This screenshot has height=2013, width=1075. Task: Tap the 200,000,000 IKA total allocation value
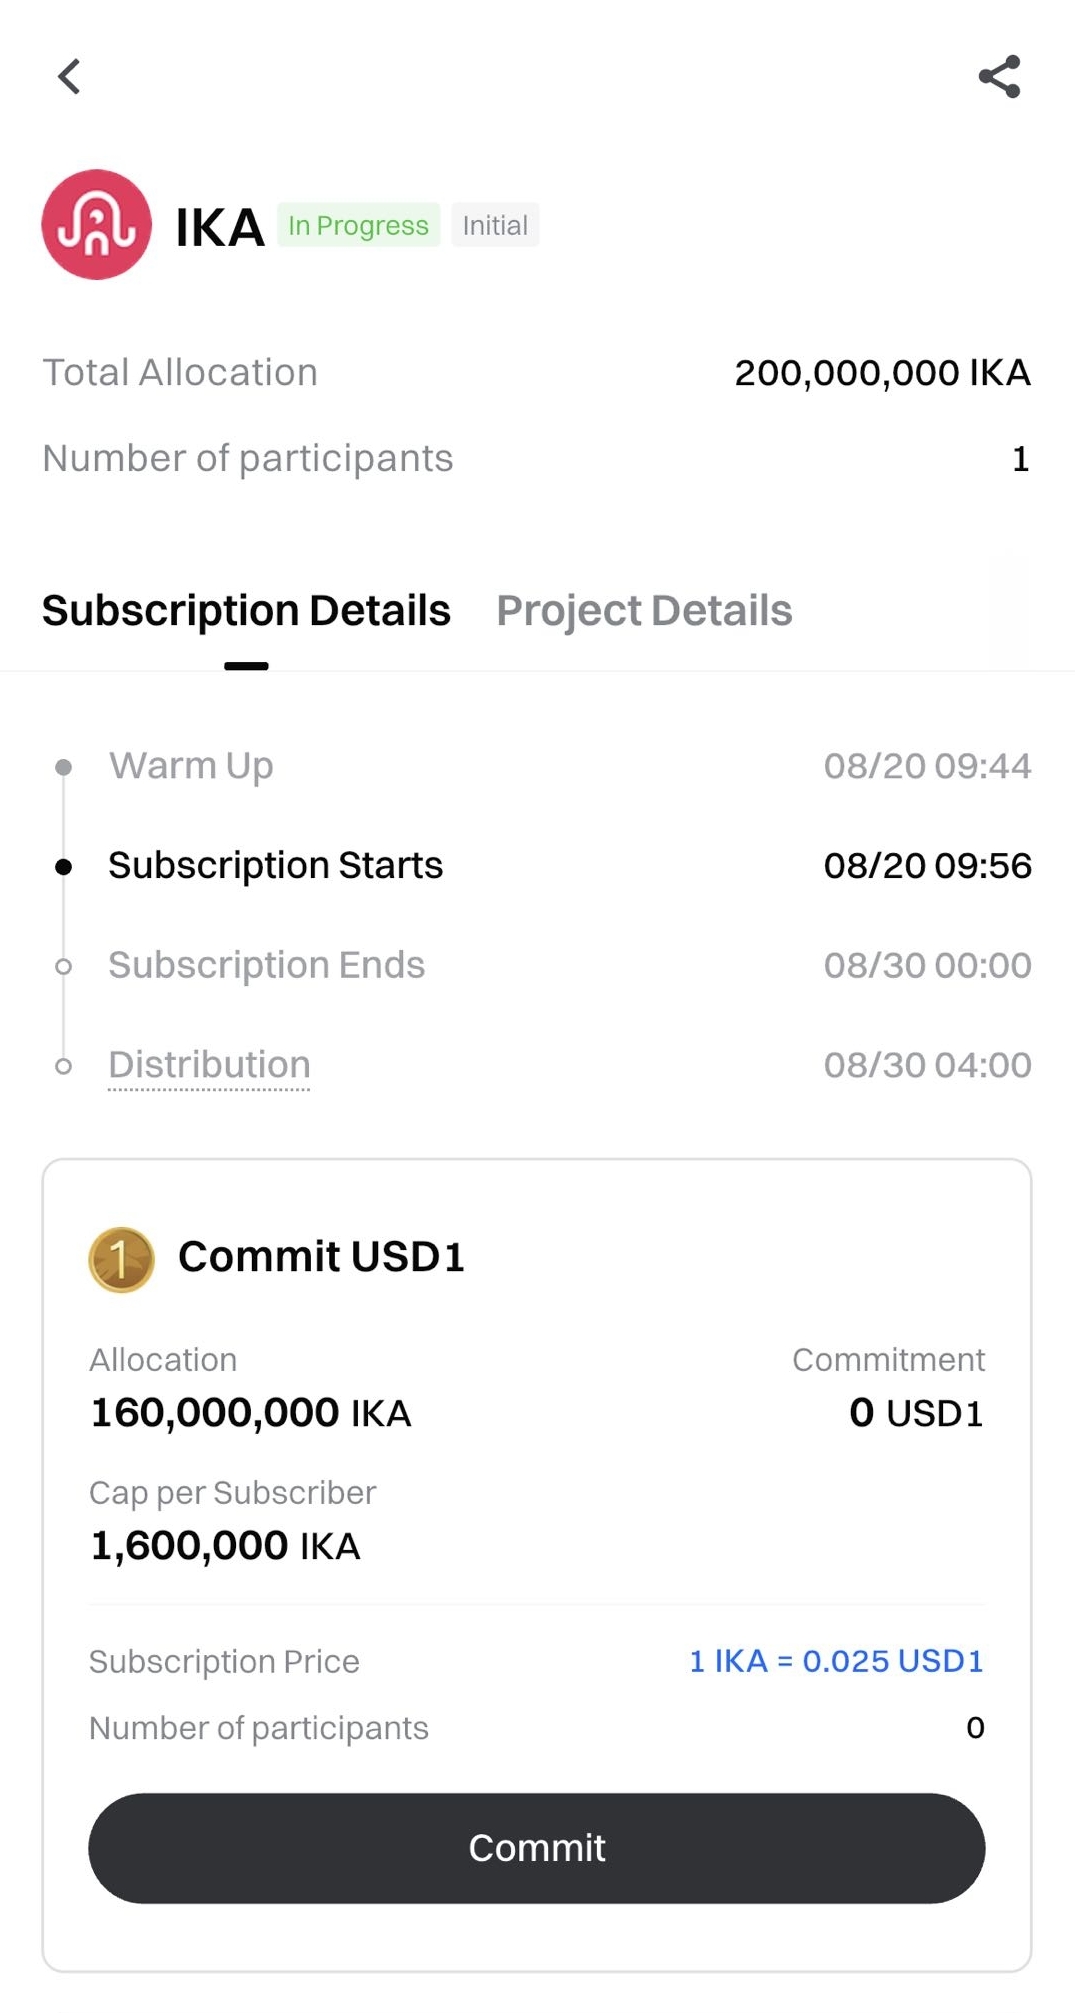point(882,373)
